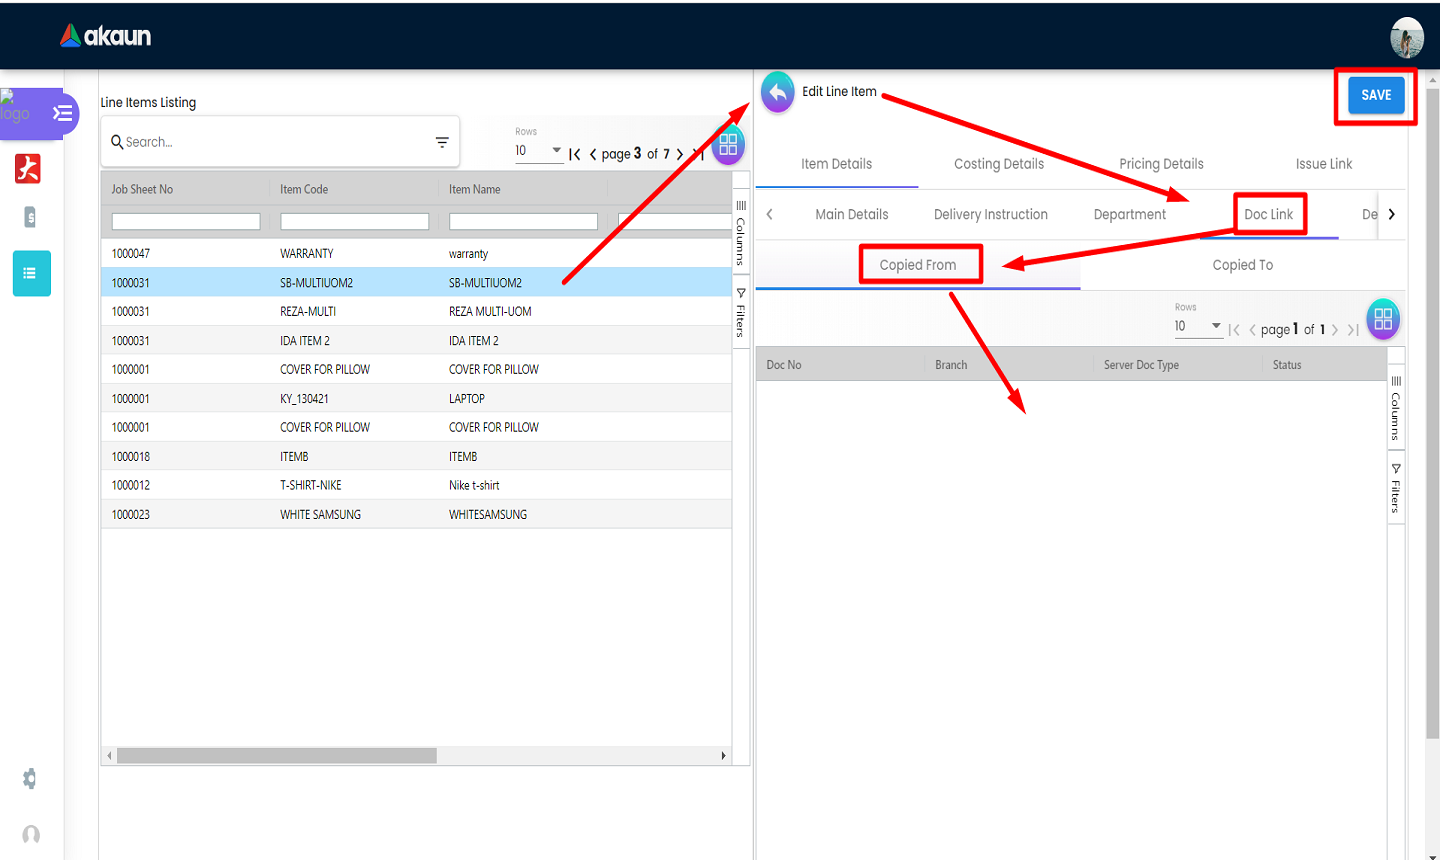Open the settings gear in the sidebar
The width and height of the screenshot is (1440, 860).
click(x=30, y=779)
